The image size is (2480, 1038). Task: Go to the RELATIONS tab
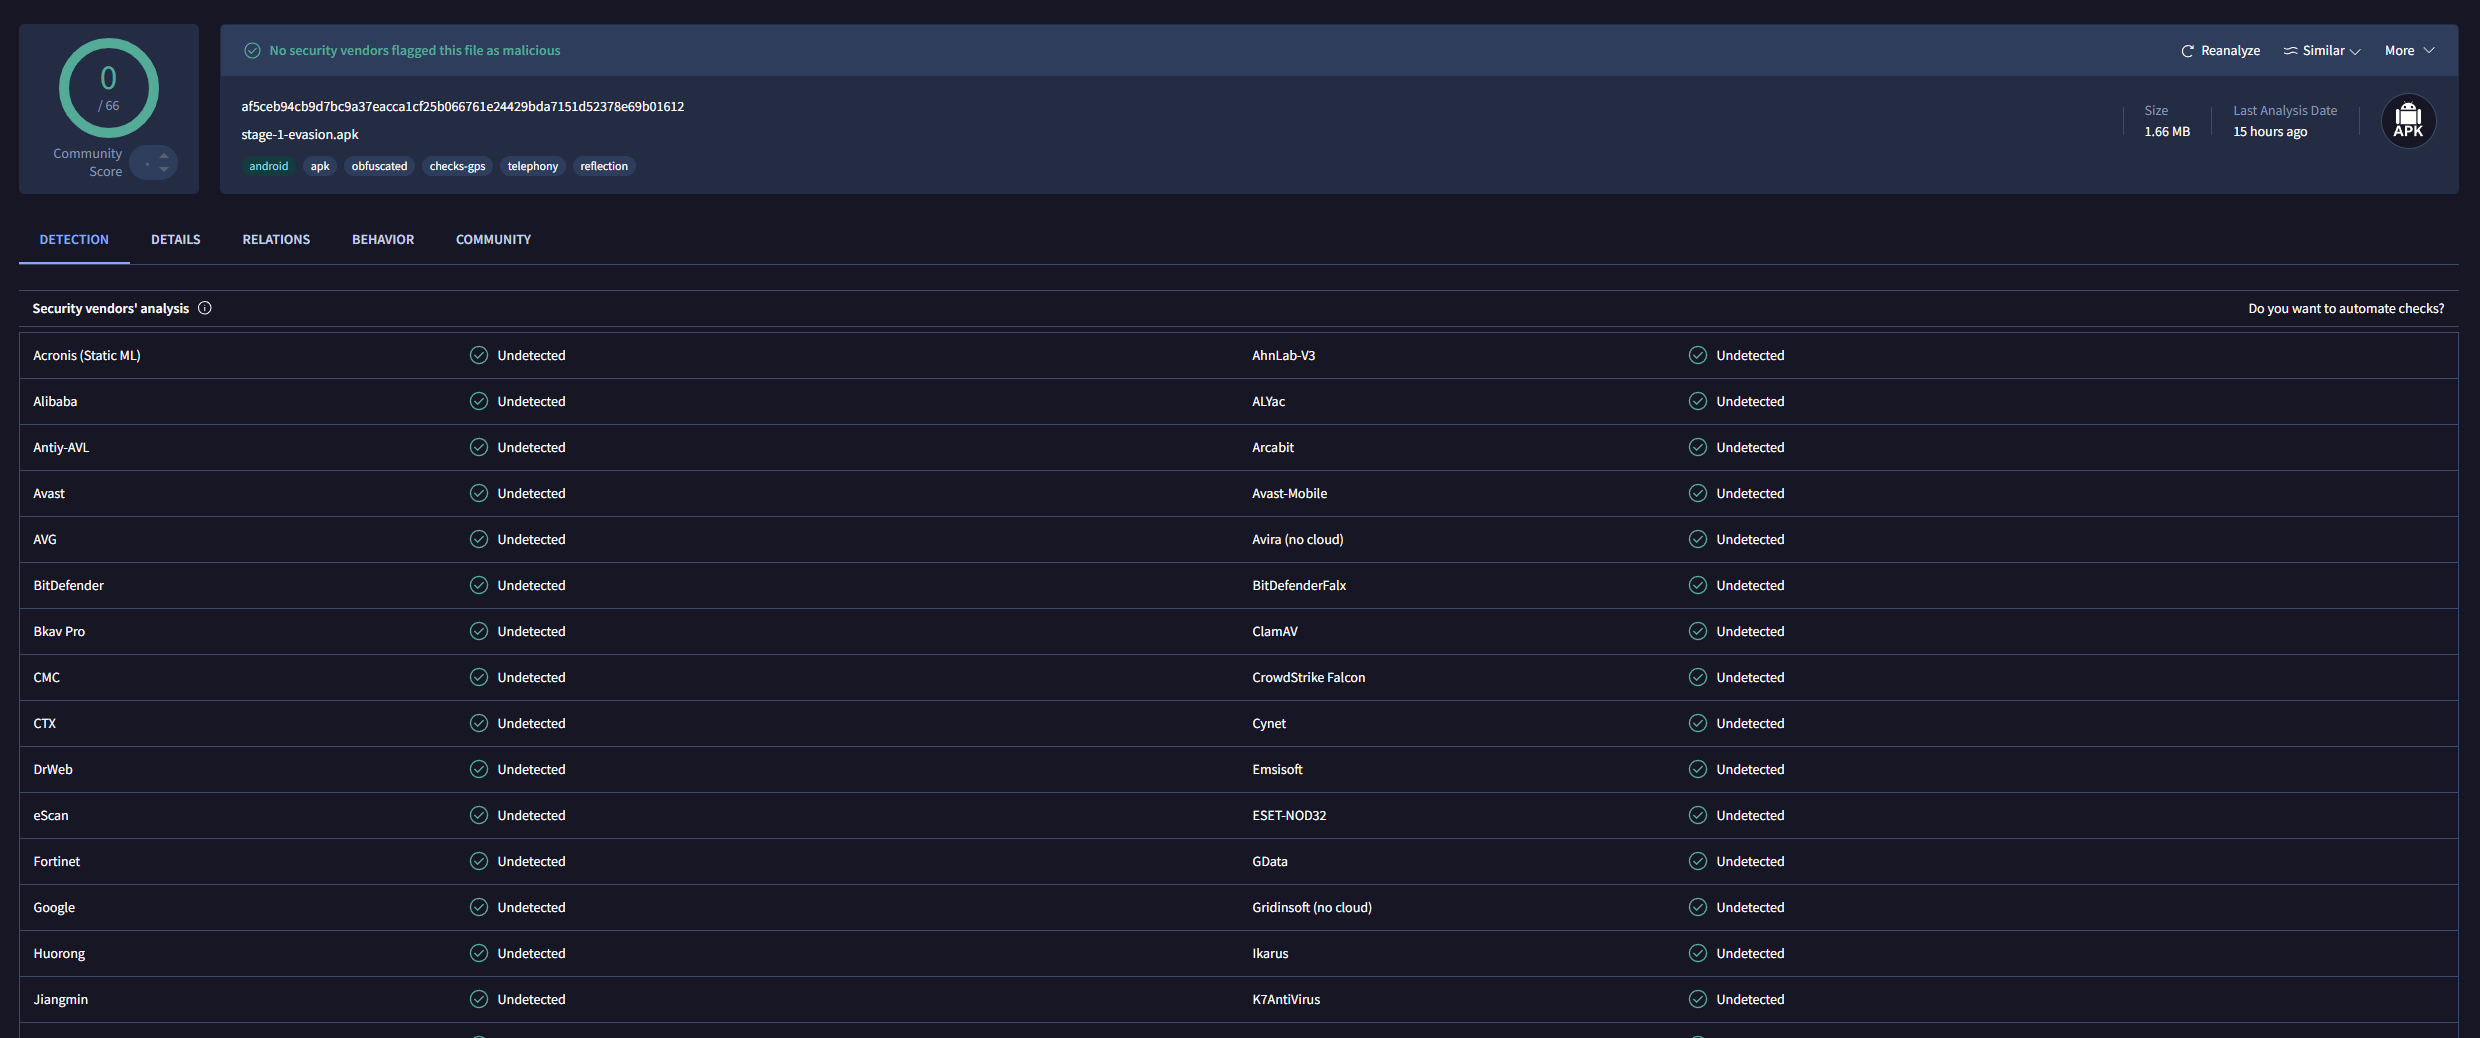276,240
